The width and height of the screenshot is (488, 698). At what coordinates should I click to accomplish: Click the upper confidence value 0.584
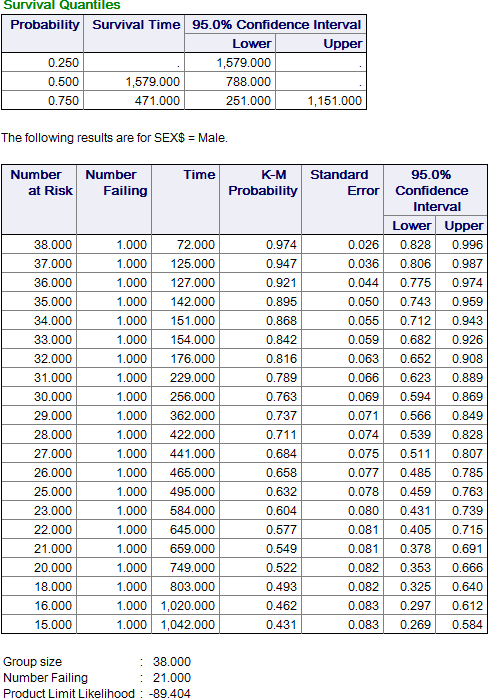click(467, 625)
